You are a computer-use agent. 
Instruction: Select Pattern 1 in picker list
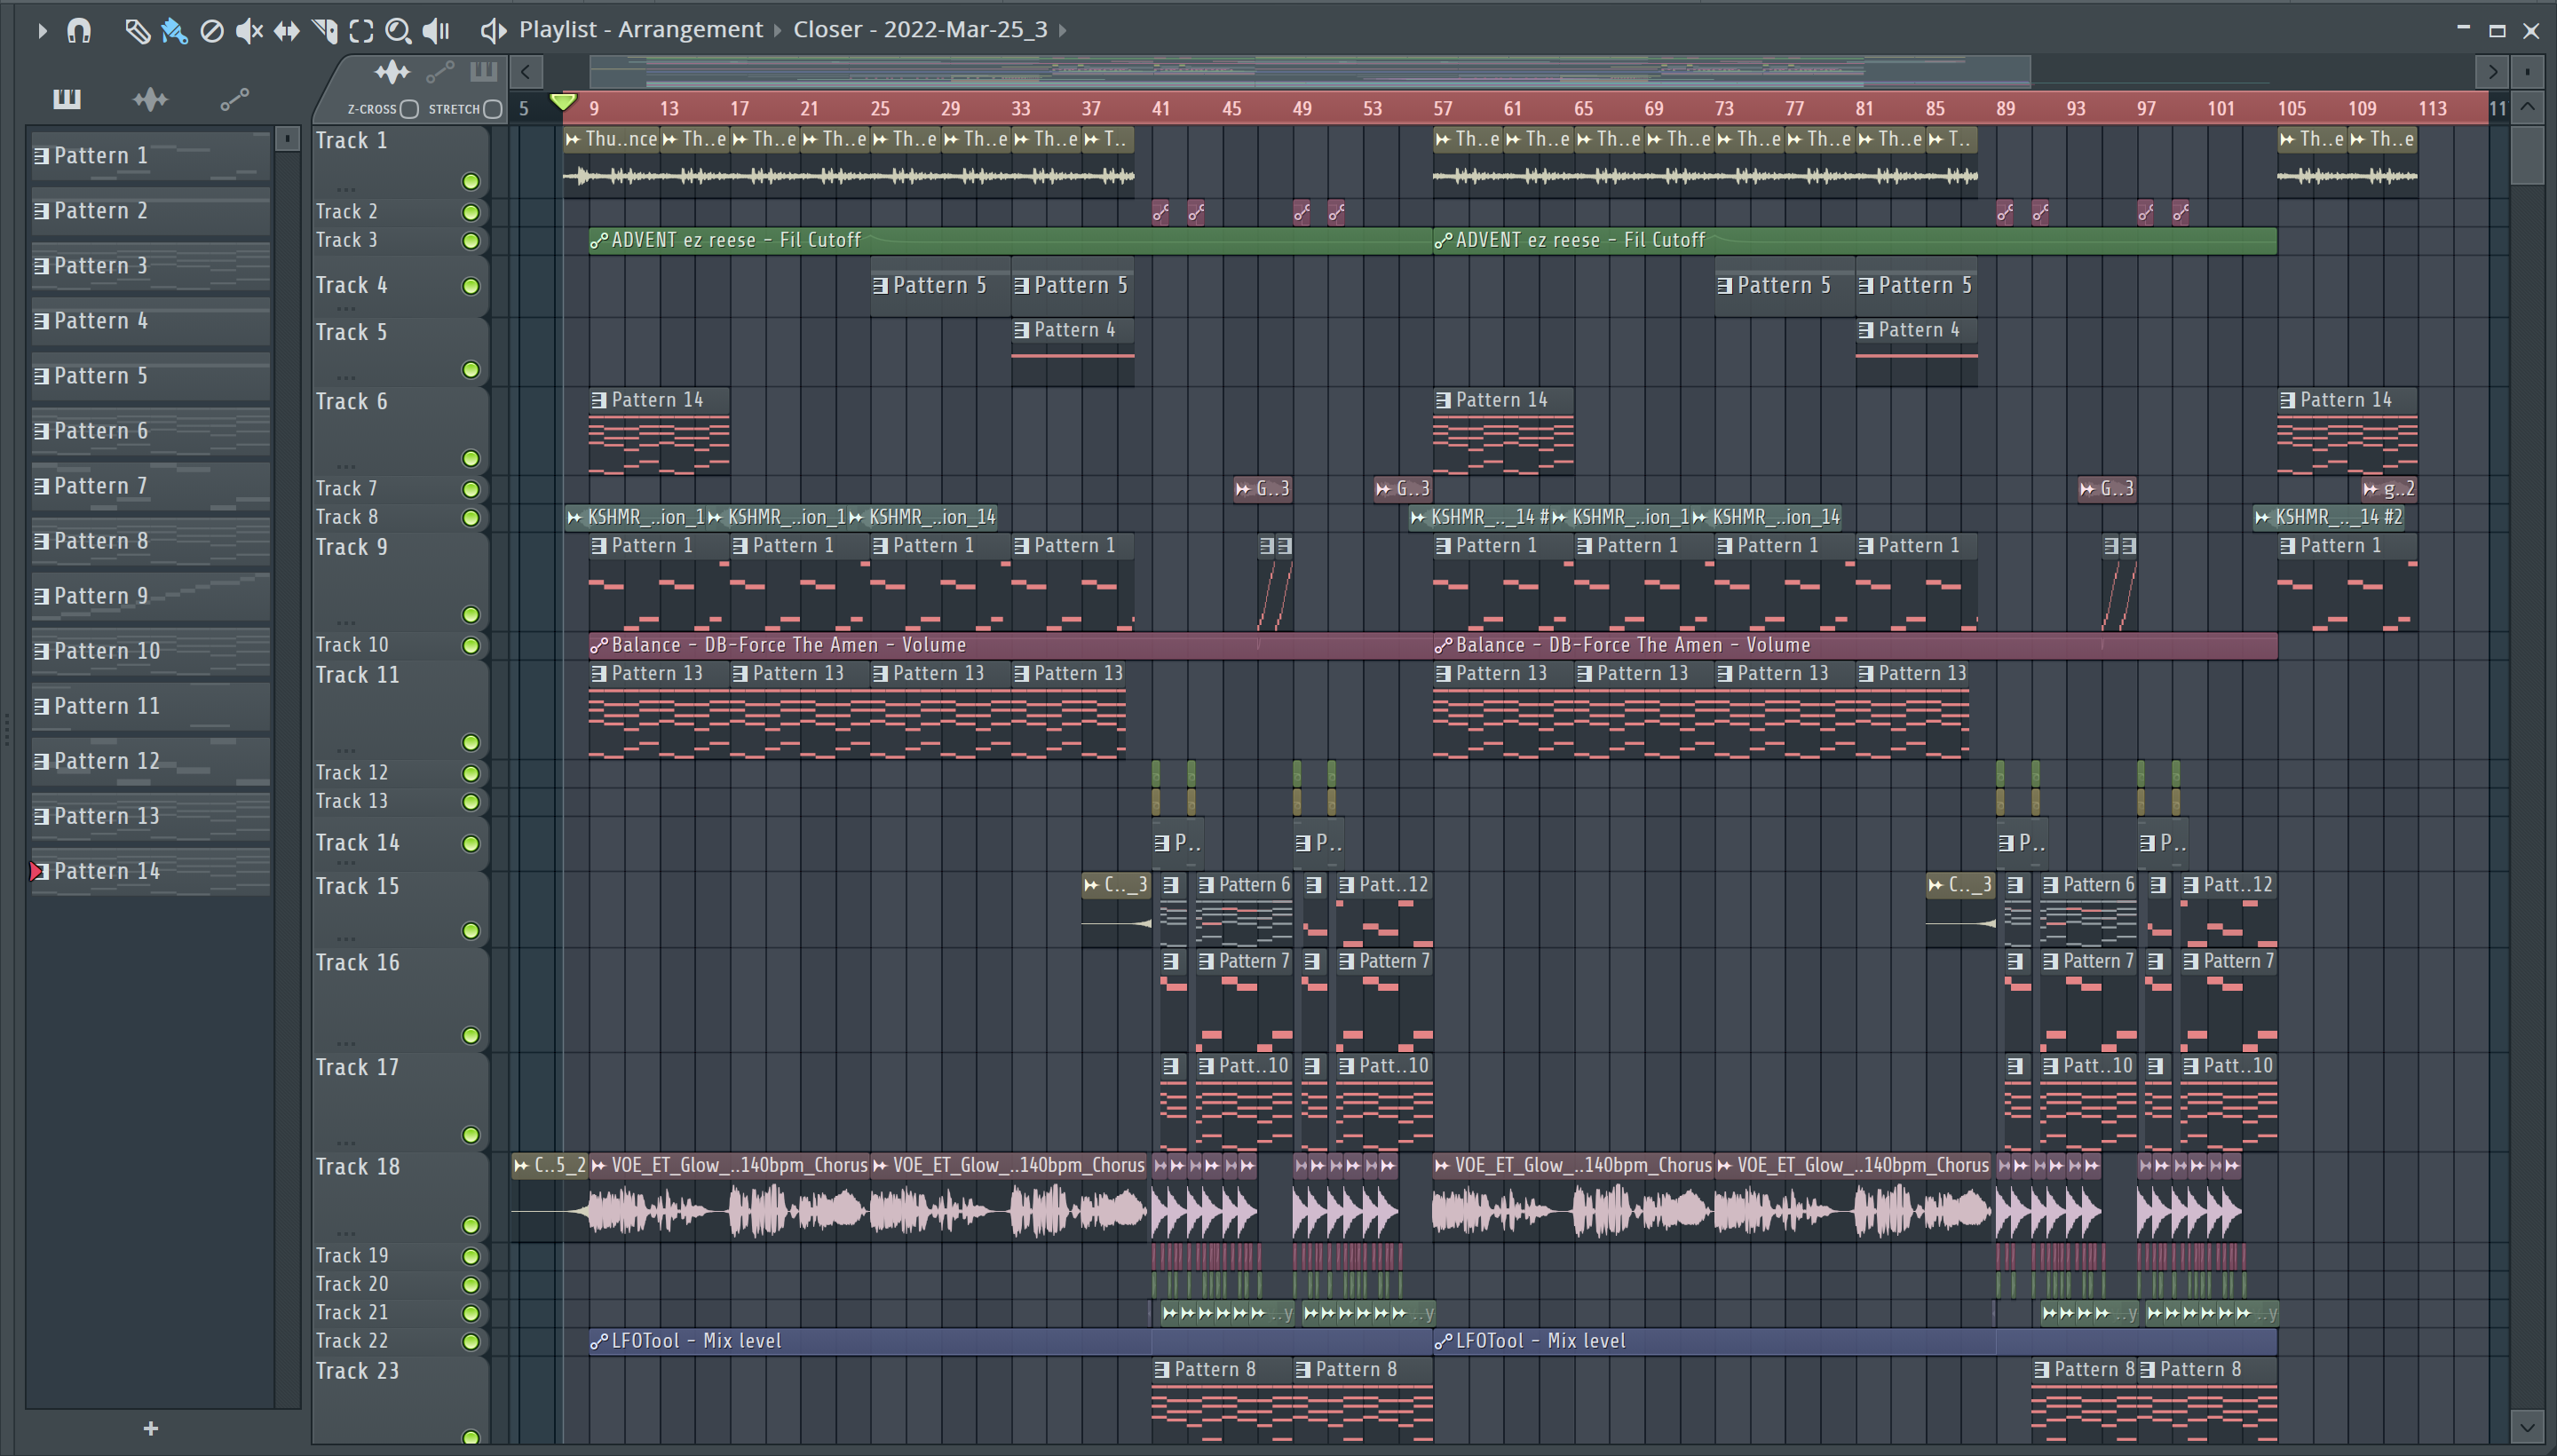coord(150,156)
